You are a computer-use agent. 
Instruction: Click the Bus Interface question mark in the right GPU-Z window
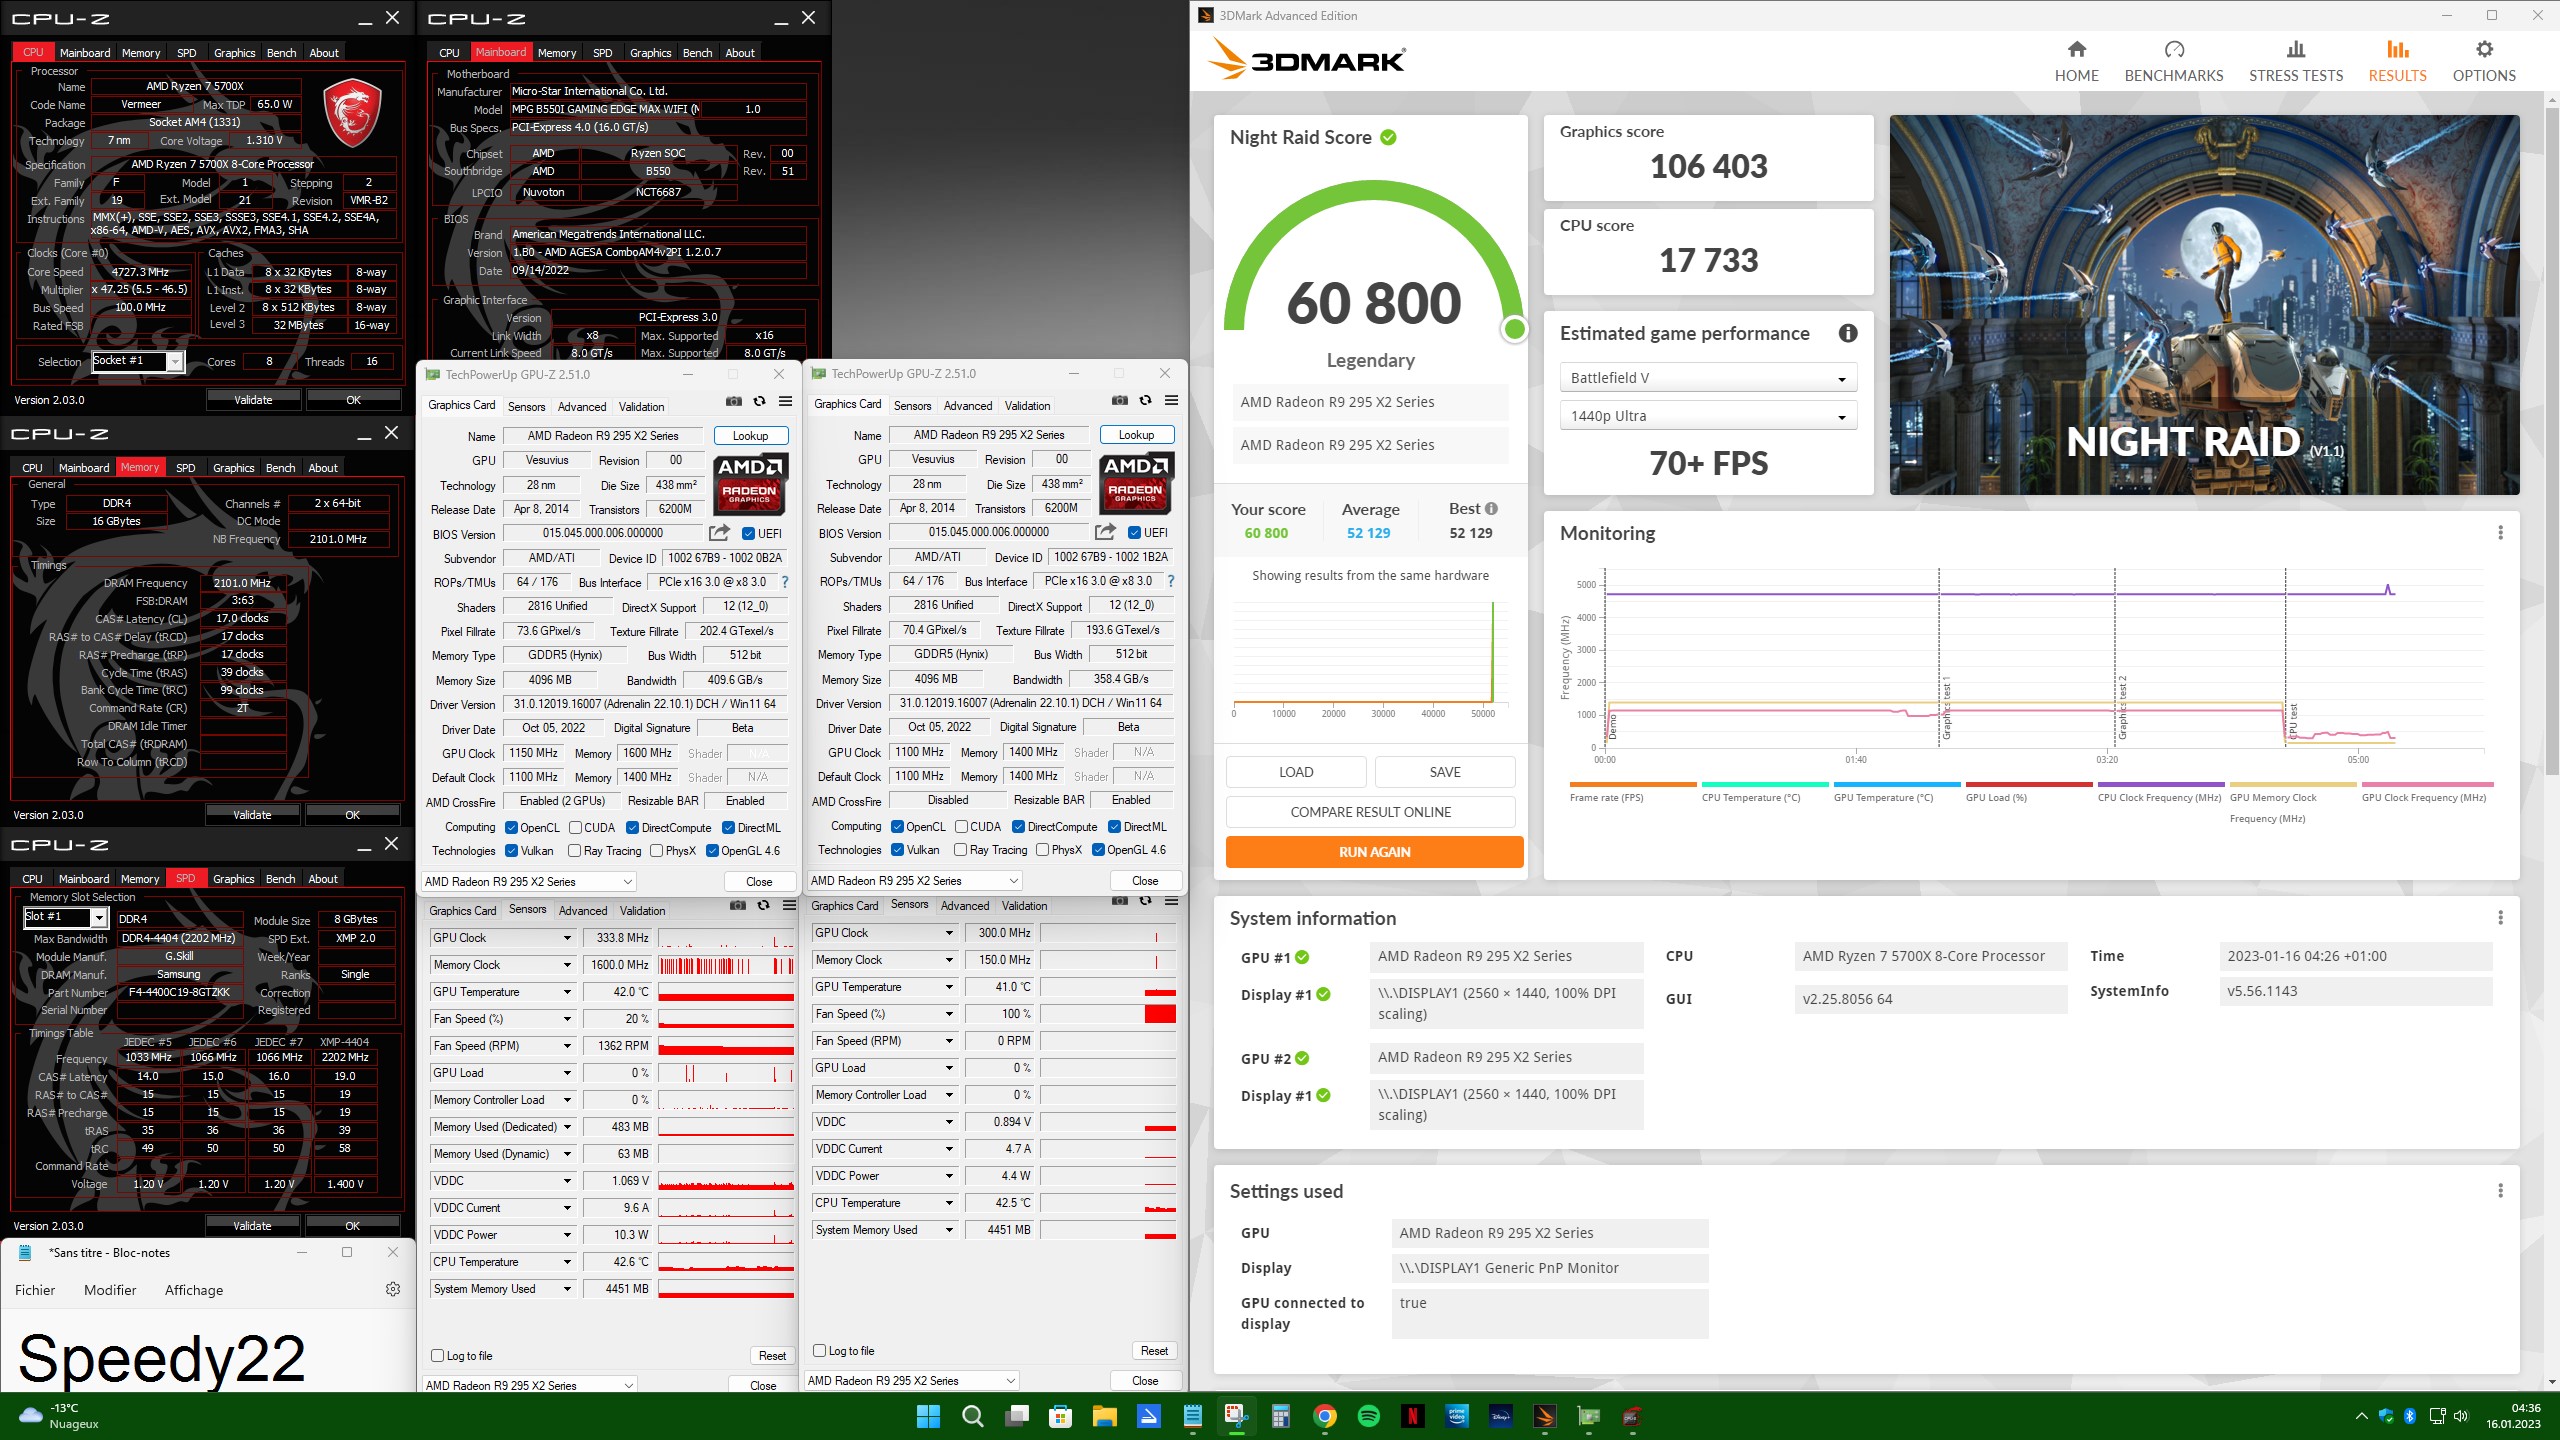coord(1171,581)
